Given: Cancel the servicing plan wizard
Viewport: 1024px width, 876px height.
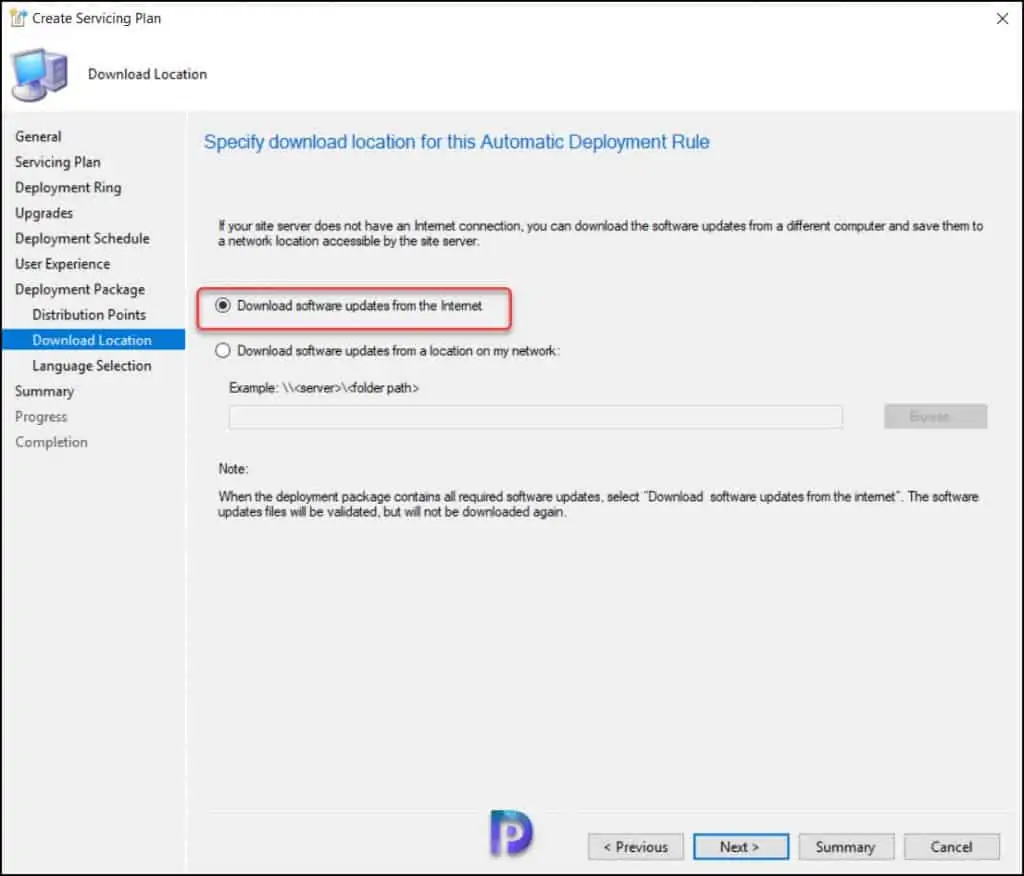Looking at the screenshot, I should click(x=952, y=847).
